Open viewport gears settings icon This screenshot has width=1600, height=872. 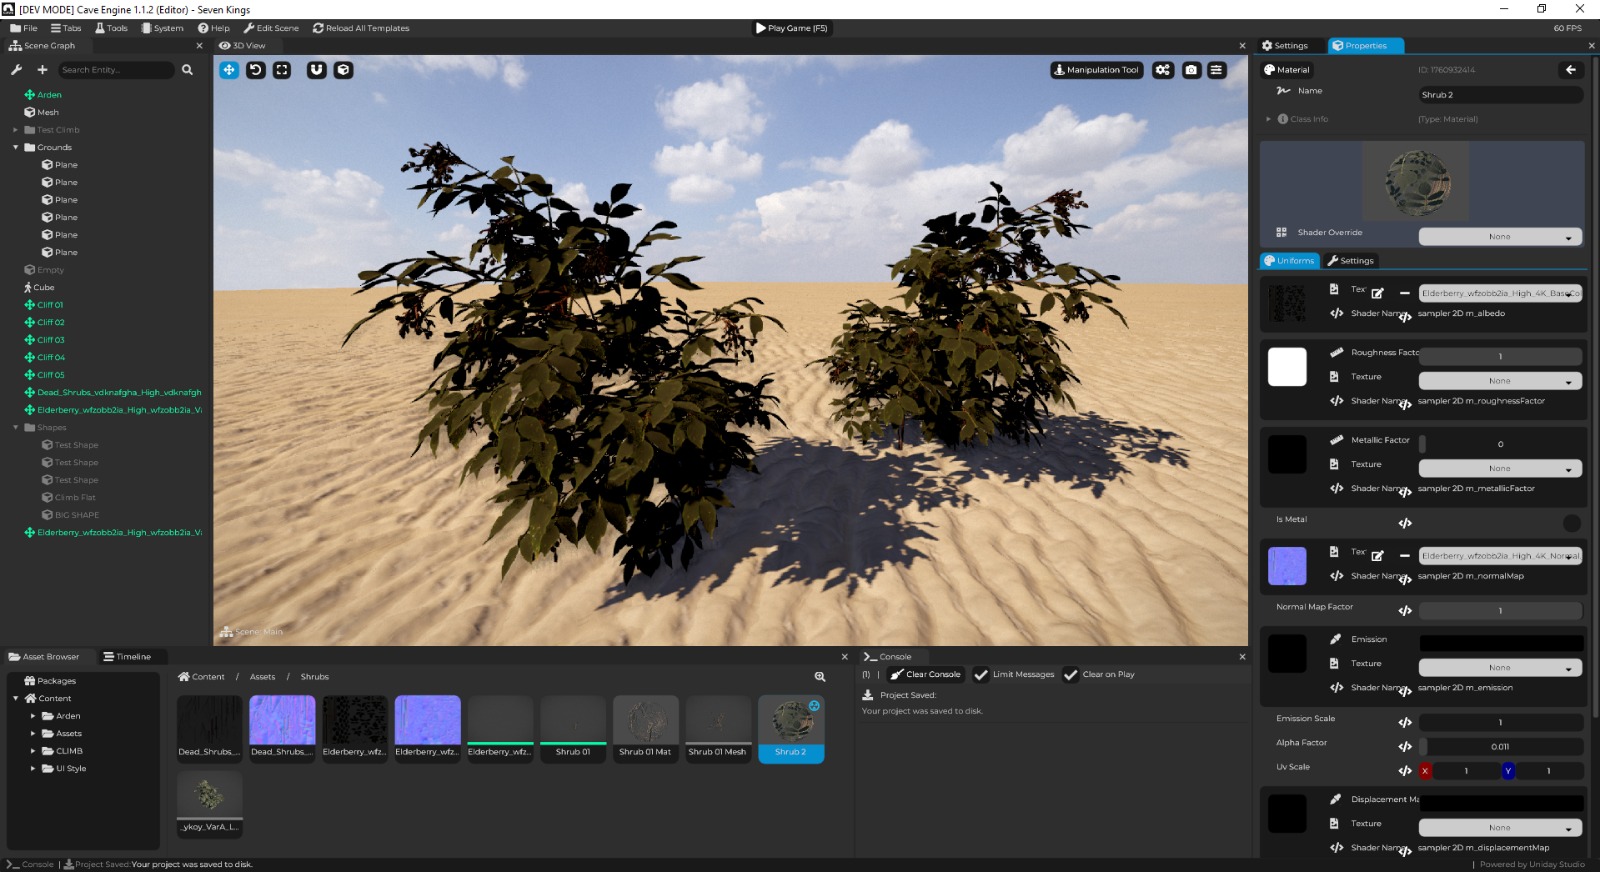click(1163, 70)
